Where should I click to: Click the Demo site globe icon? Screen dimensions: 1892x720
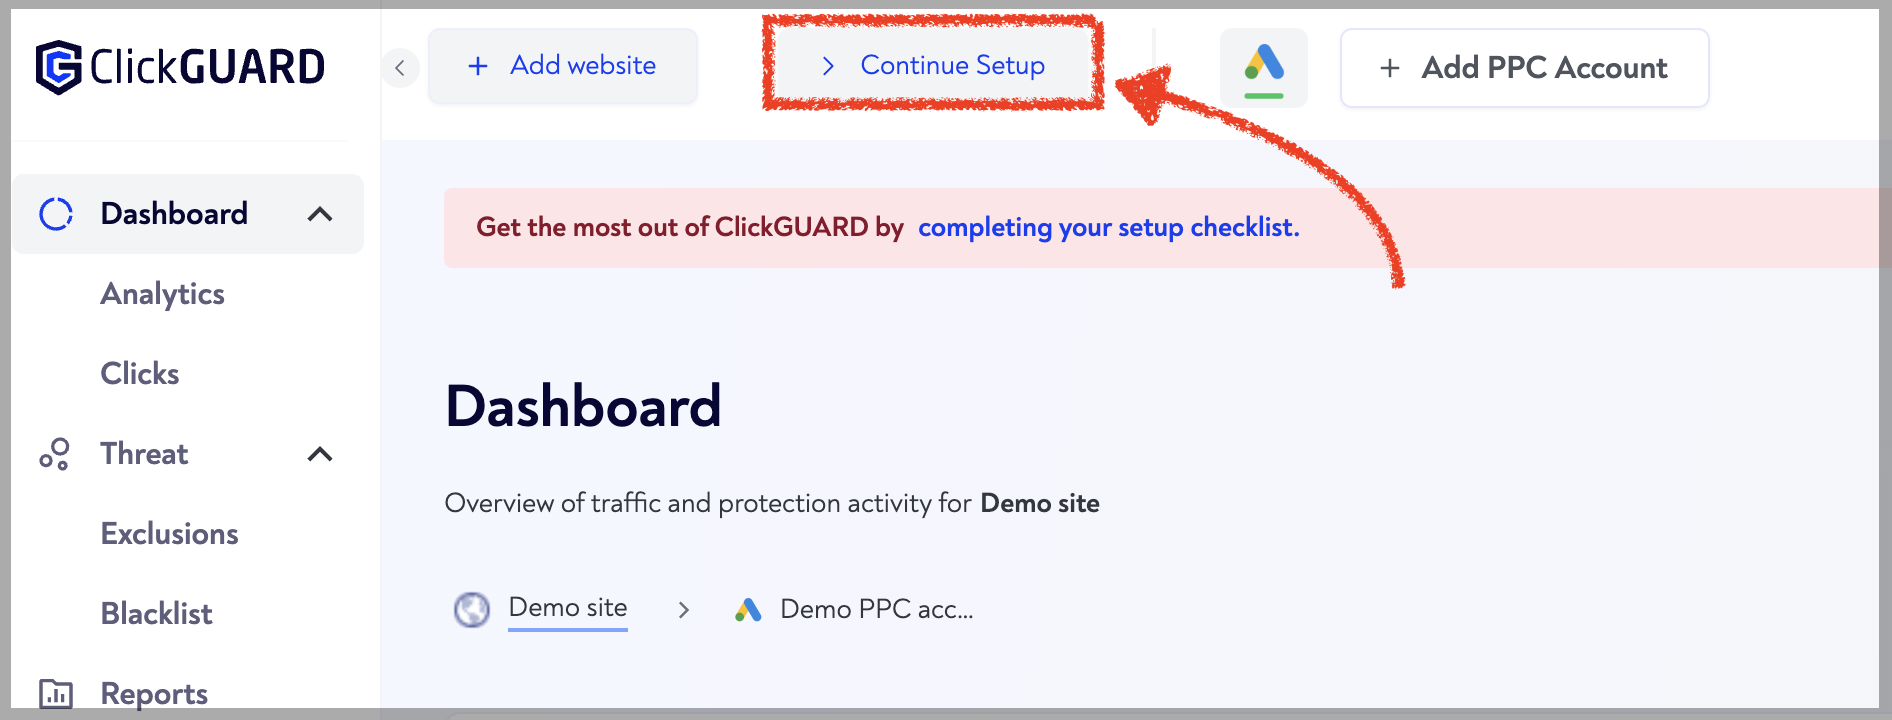[x=472, y=609]
